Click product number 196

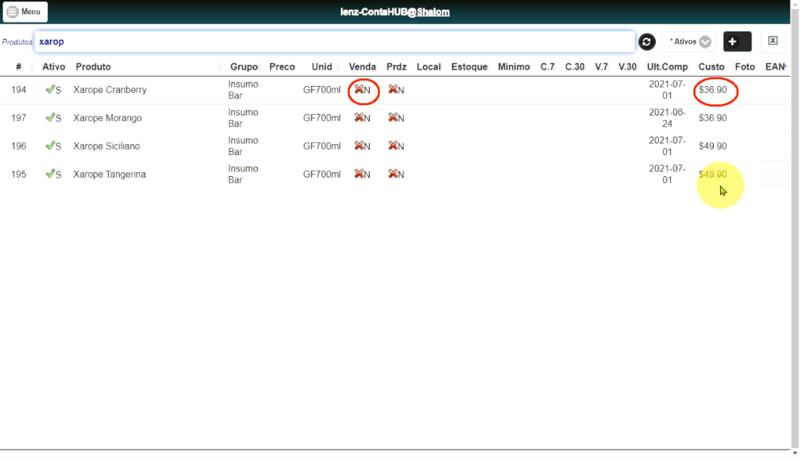coord(18,146)
